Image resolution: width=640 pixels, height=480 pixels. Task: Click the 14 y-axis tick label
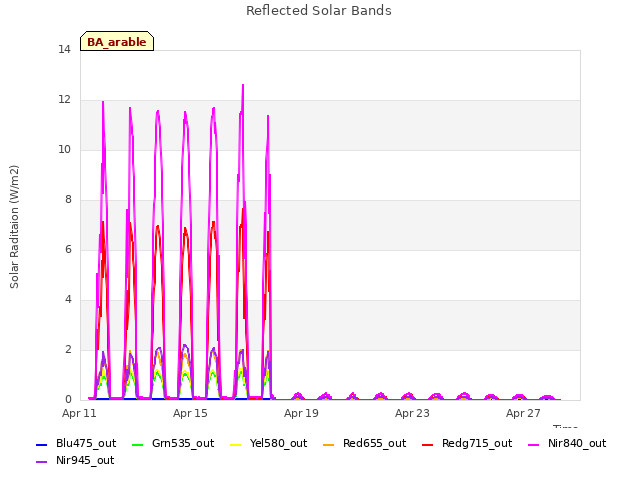pos(64,50)
